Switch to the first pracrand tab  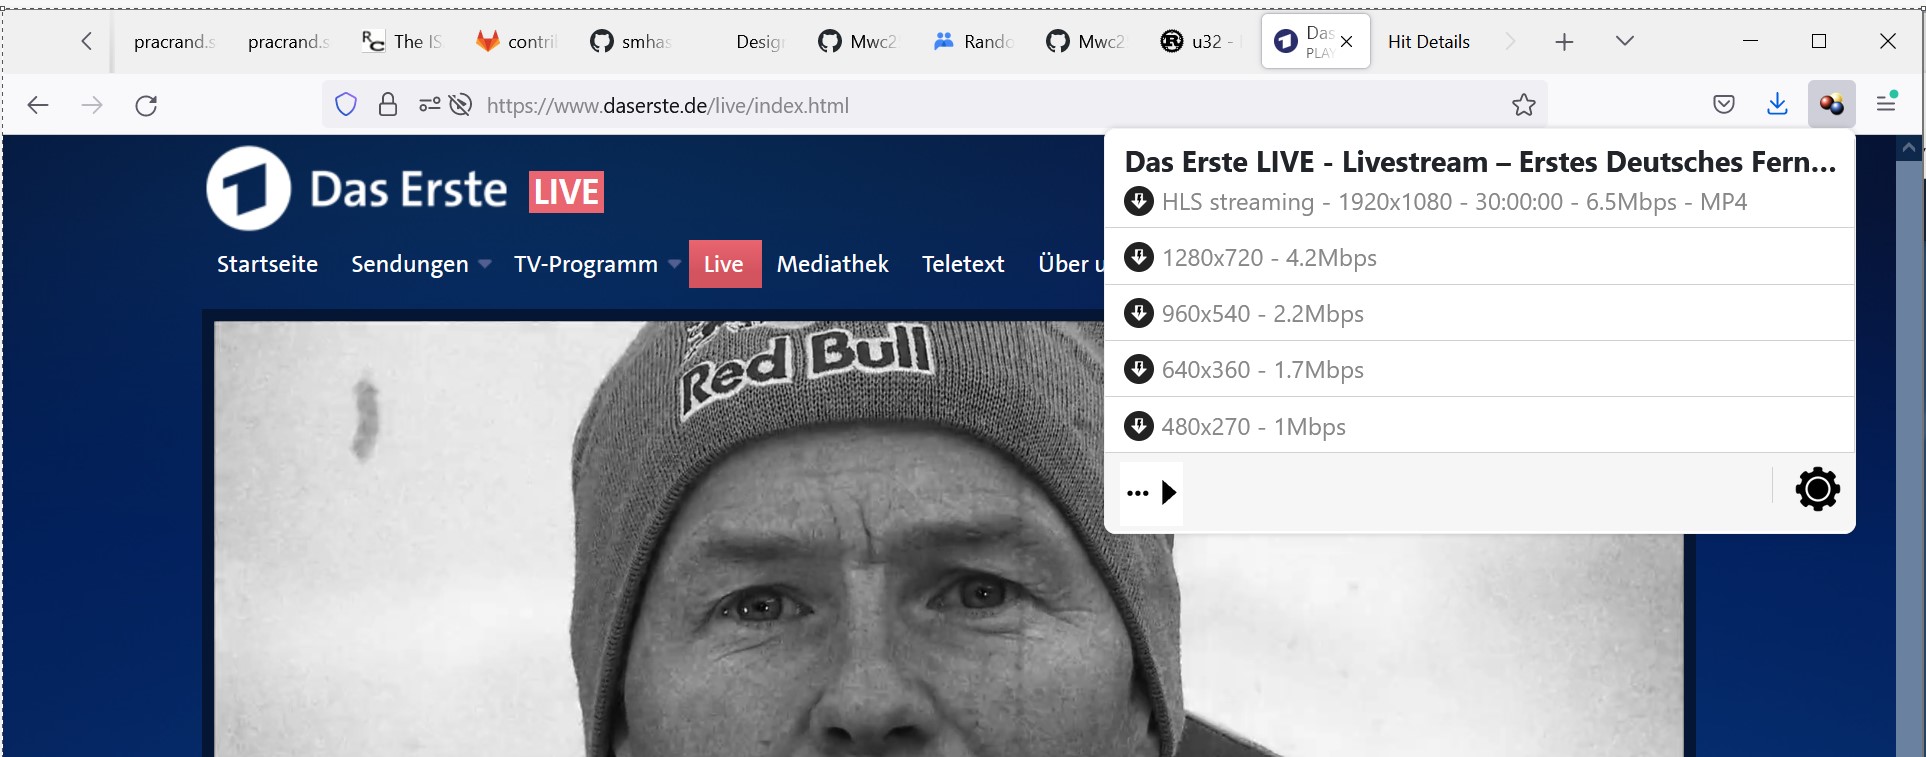pyautogui.click(x=175, y=42)
